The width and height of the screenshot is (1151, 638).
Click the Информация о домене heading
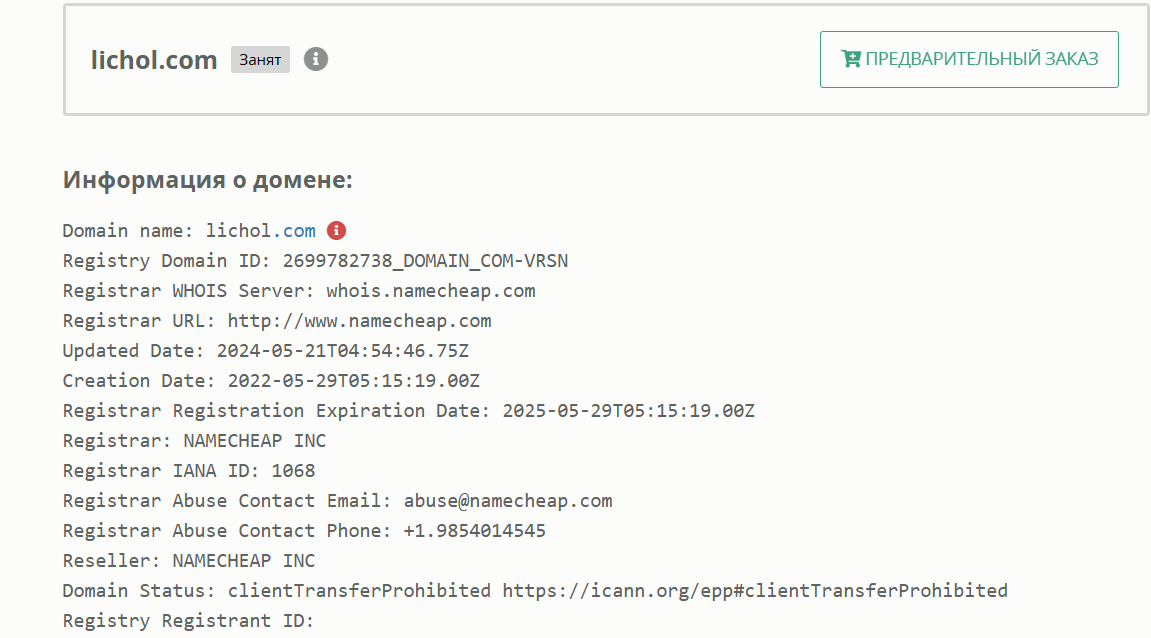[x=208, y=180]
